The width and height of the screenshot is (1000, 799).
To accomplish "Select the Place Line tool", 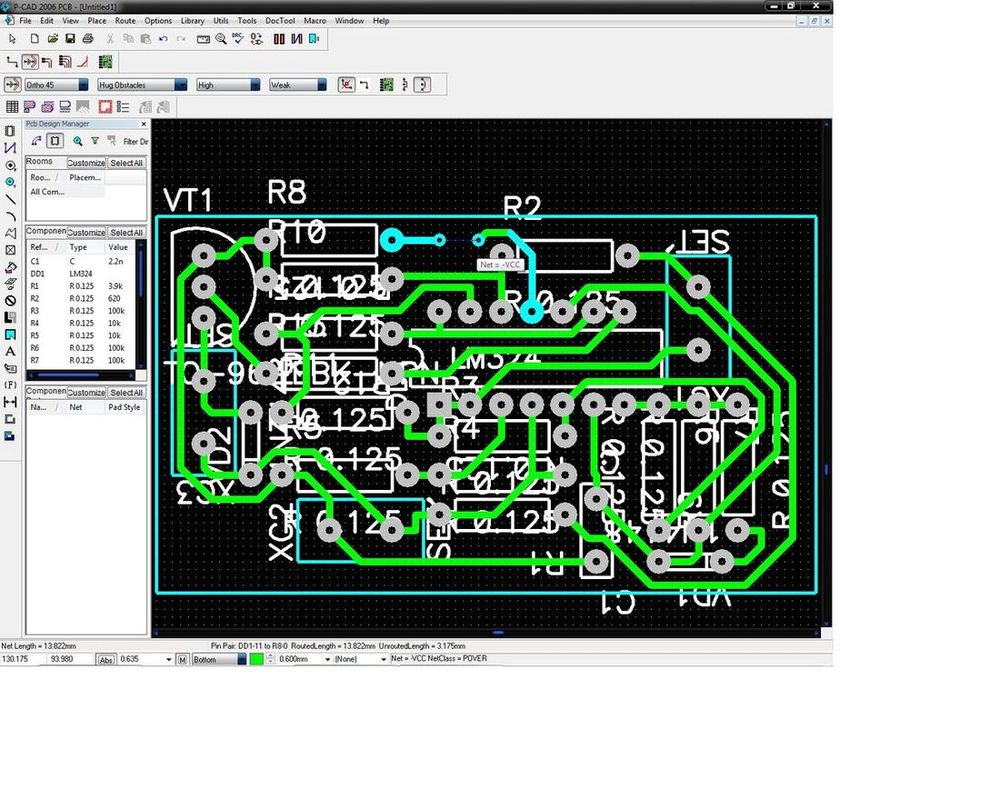I will [x=10, y=199].
